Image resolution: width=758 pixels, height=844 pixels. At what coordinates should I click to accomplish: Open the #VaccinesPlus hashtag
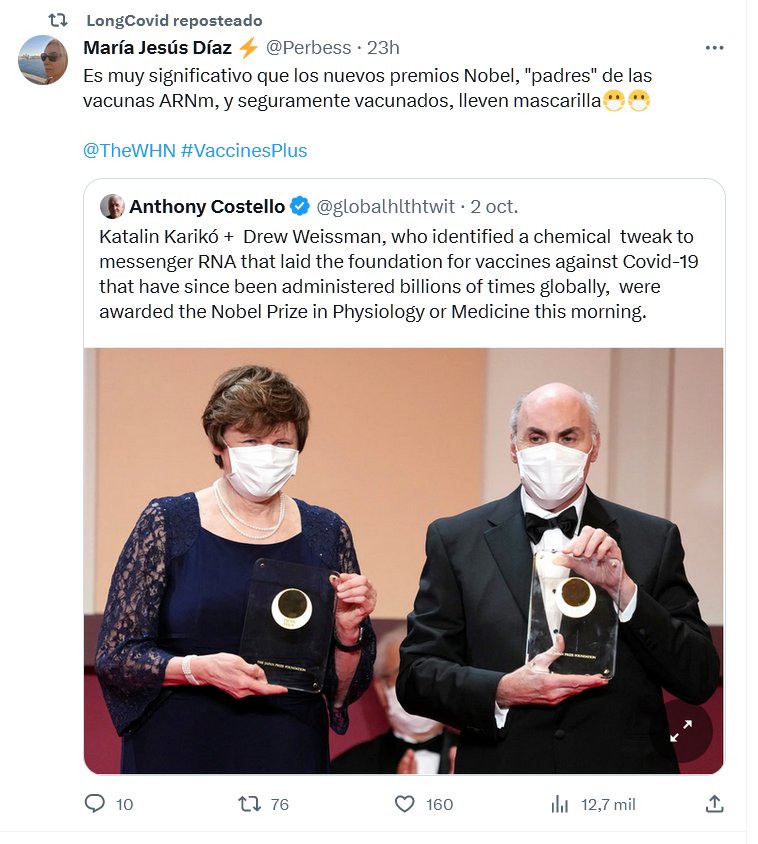pos(244,151)
